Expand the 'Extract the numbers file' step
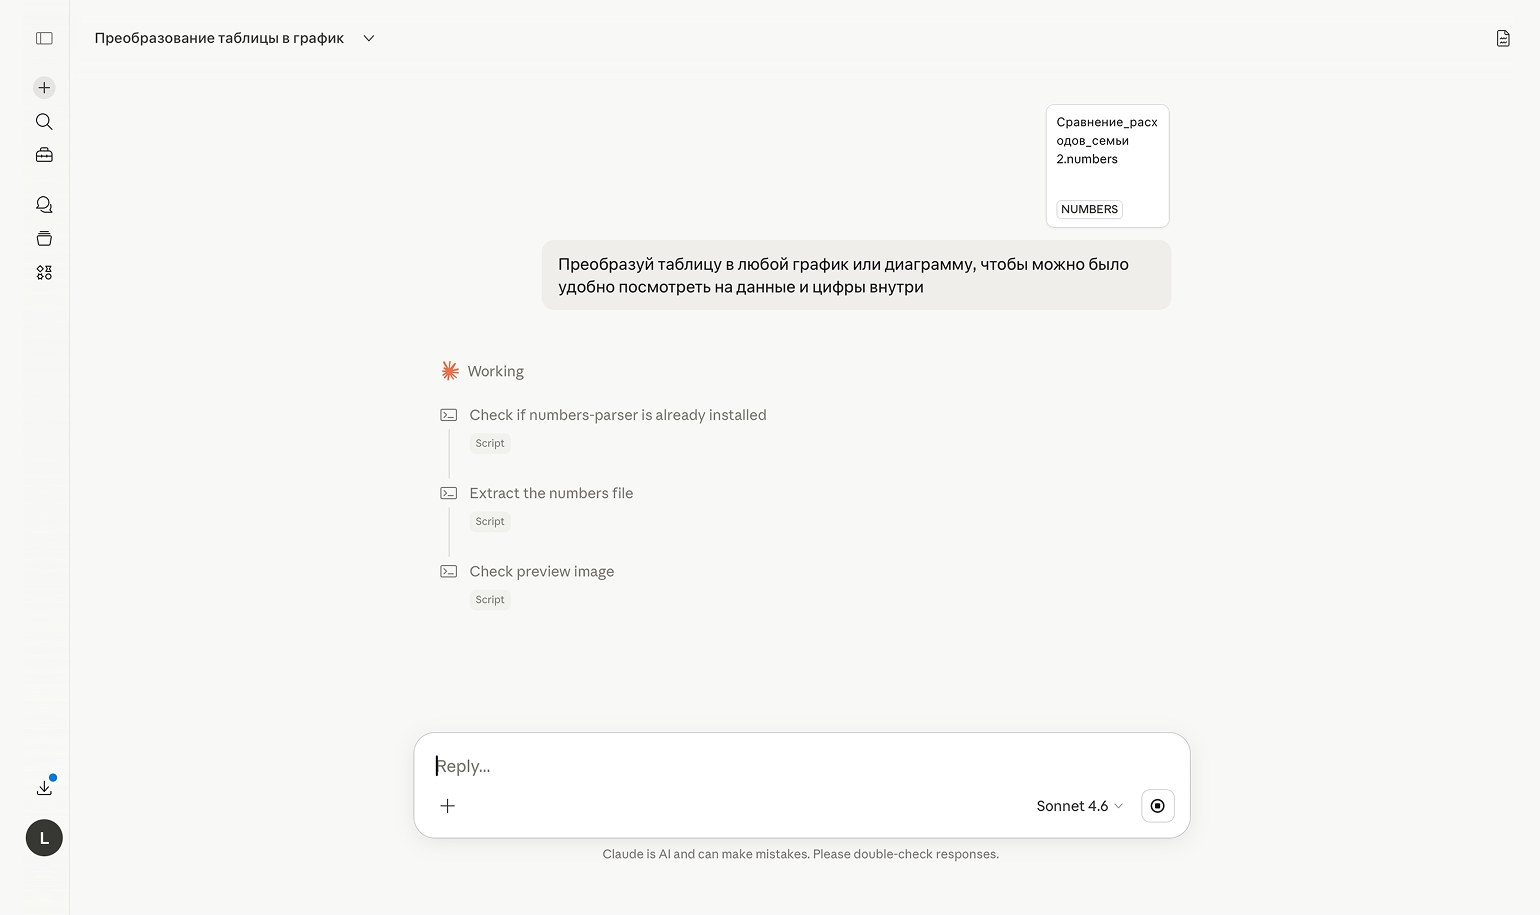The height and width of the screenshot is (915, 1540). point(551,493)
